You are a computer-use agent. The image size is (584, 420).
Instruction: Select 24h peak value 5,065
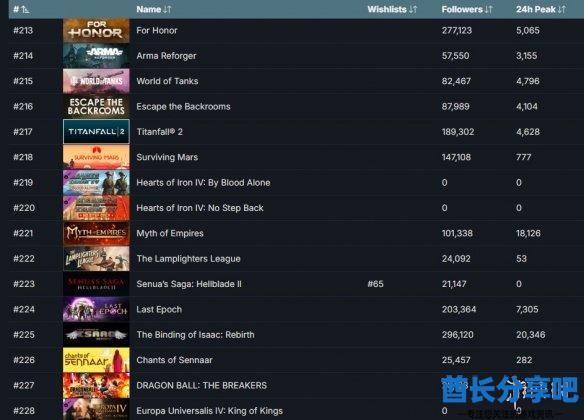[527, 31]
